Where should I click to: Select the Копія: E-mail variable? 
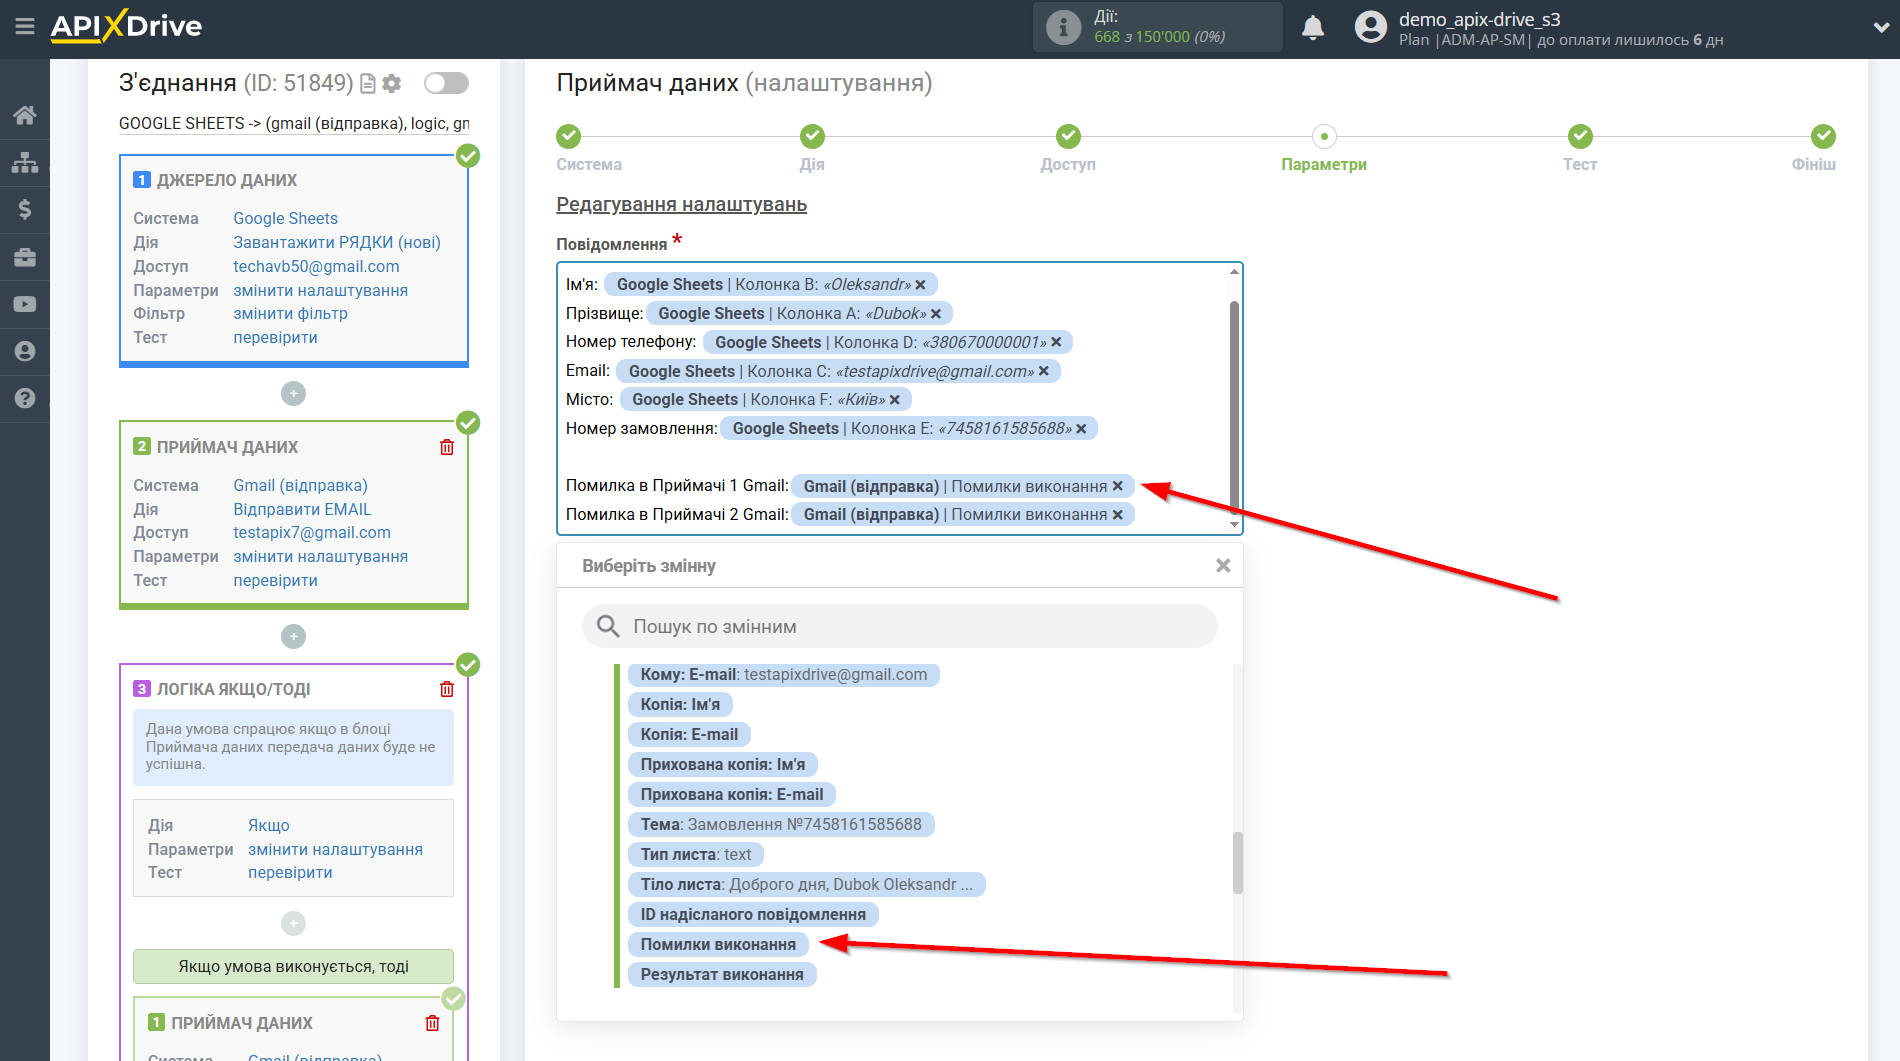click(689, 735)
